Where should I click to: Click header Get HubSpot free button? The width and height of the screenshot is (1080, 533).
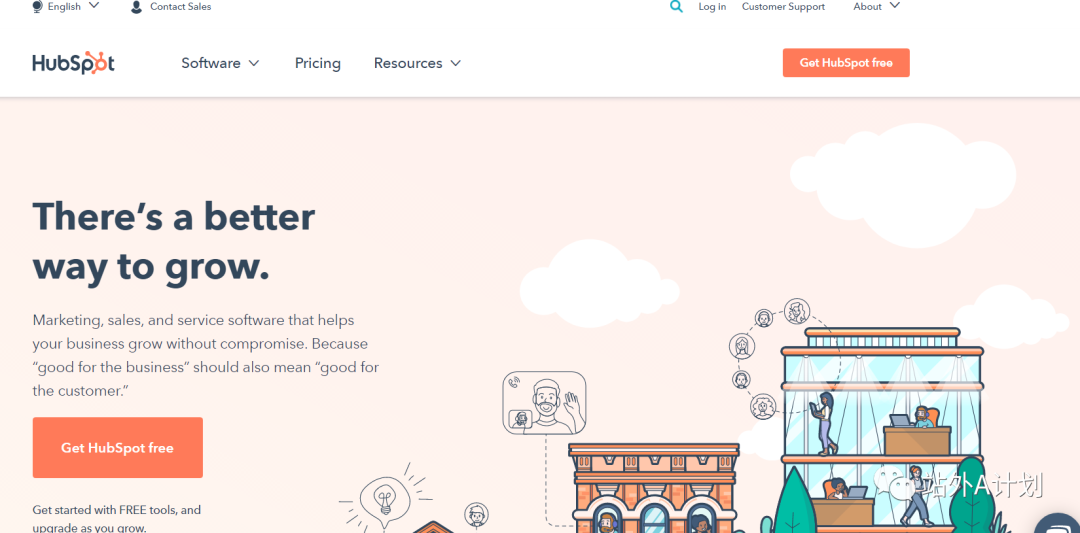click(846, 63)
